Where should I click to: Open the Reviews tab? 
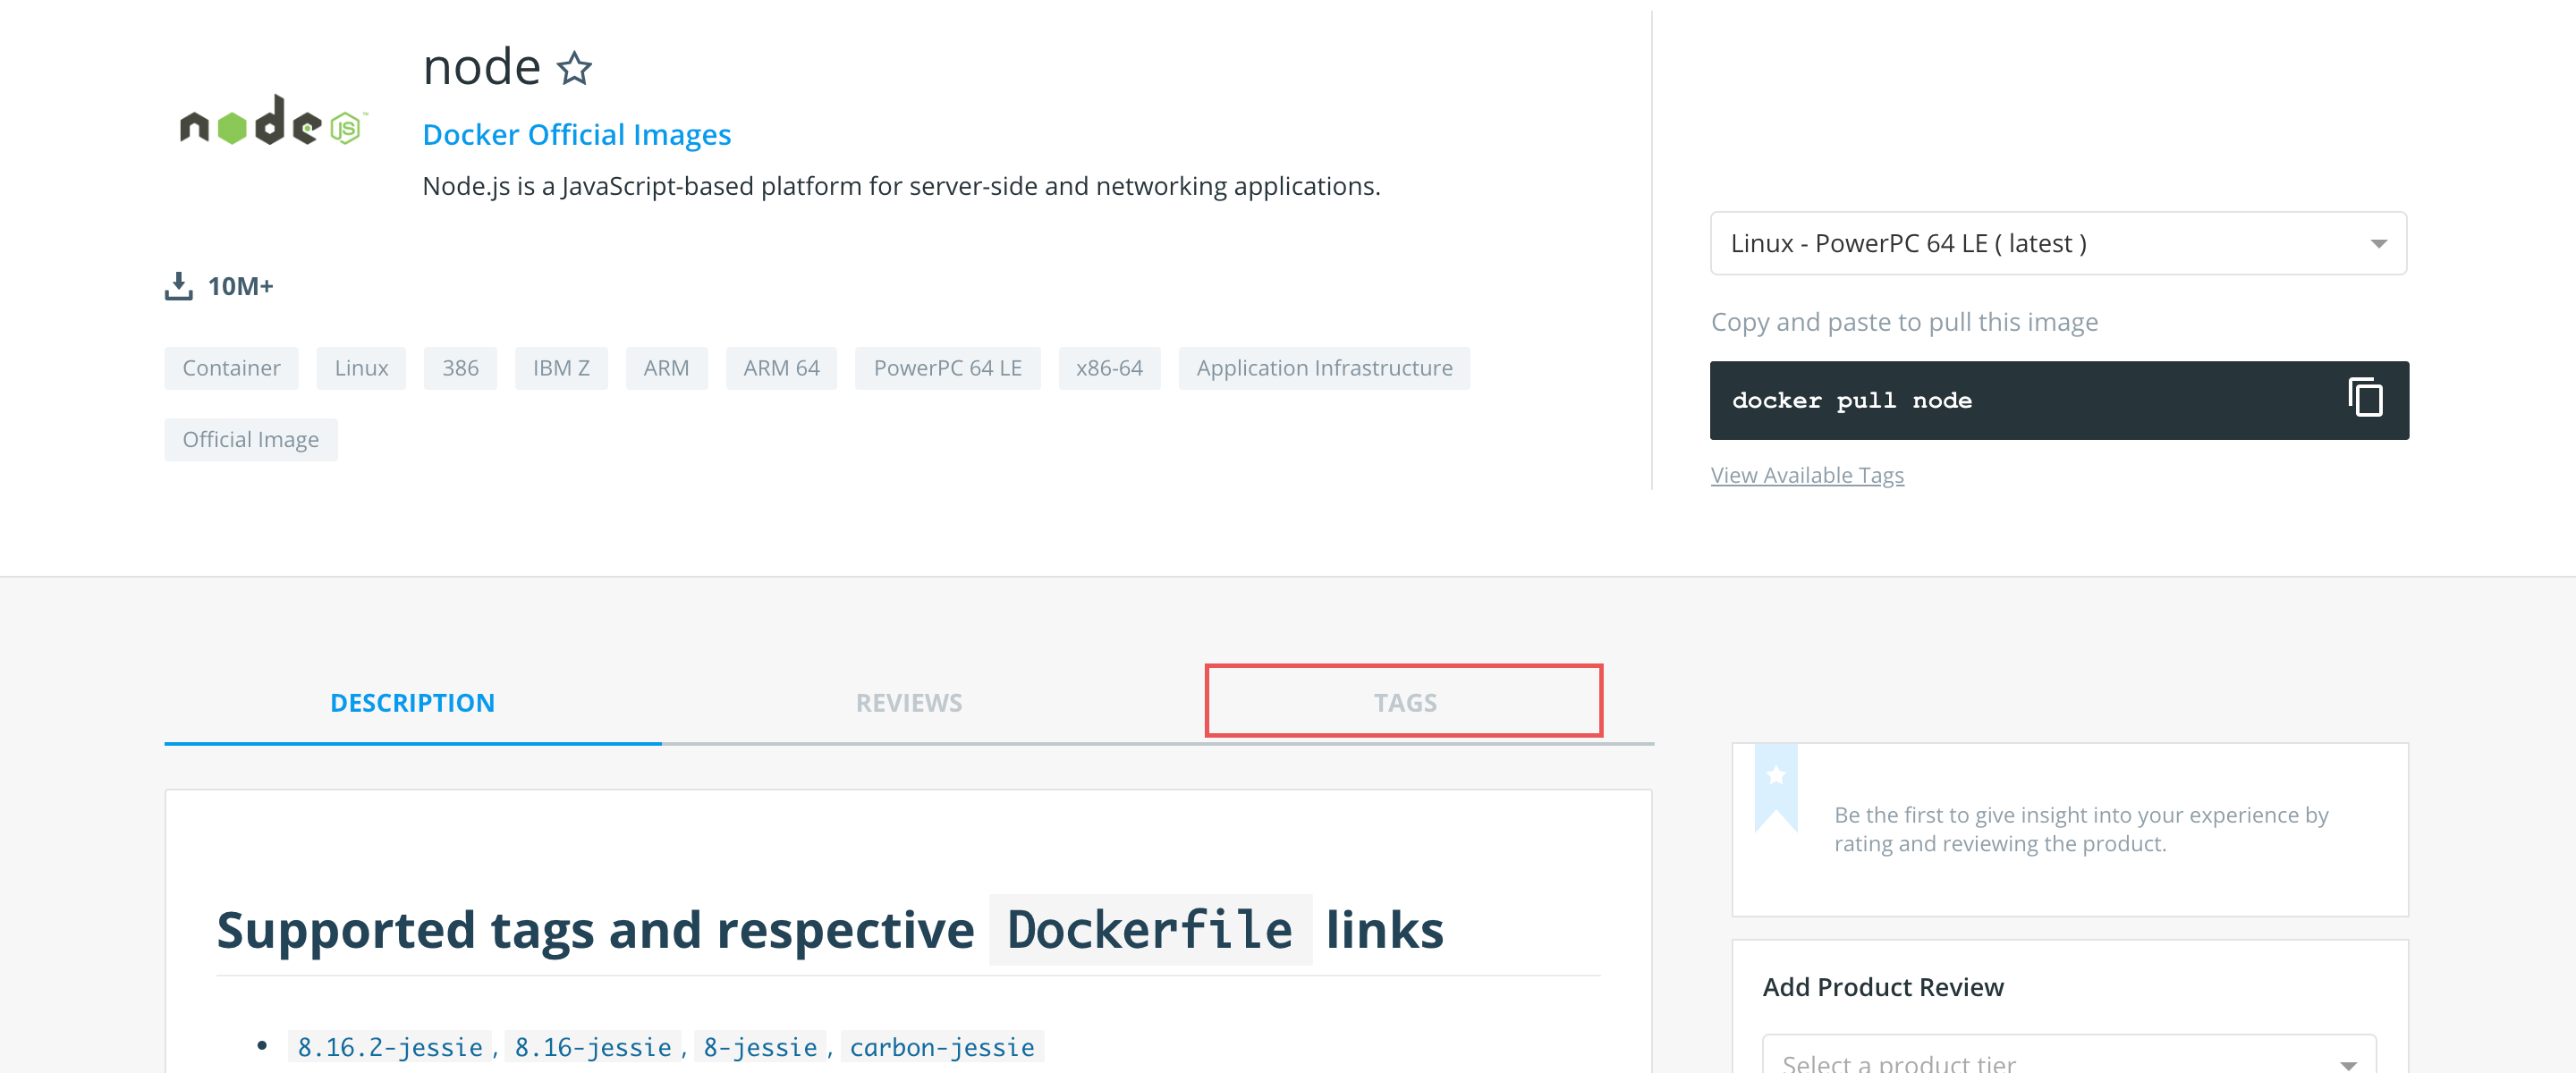click(x=908, y=702)
